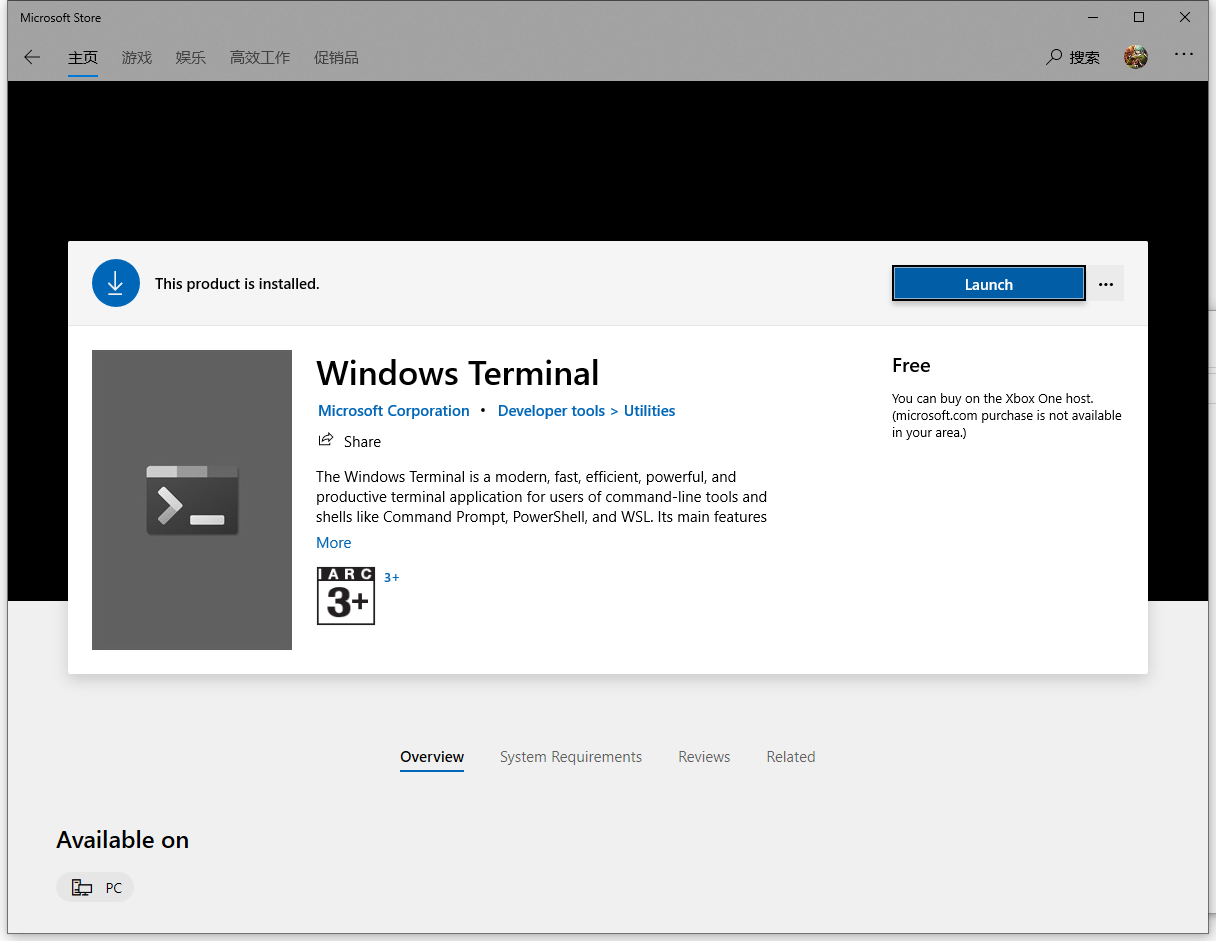Screen dimensions: 1216x941
Task: Select the Overview tab
Action: click(432, 757)
